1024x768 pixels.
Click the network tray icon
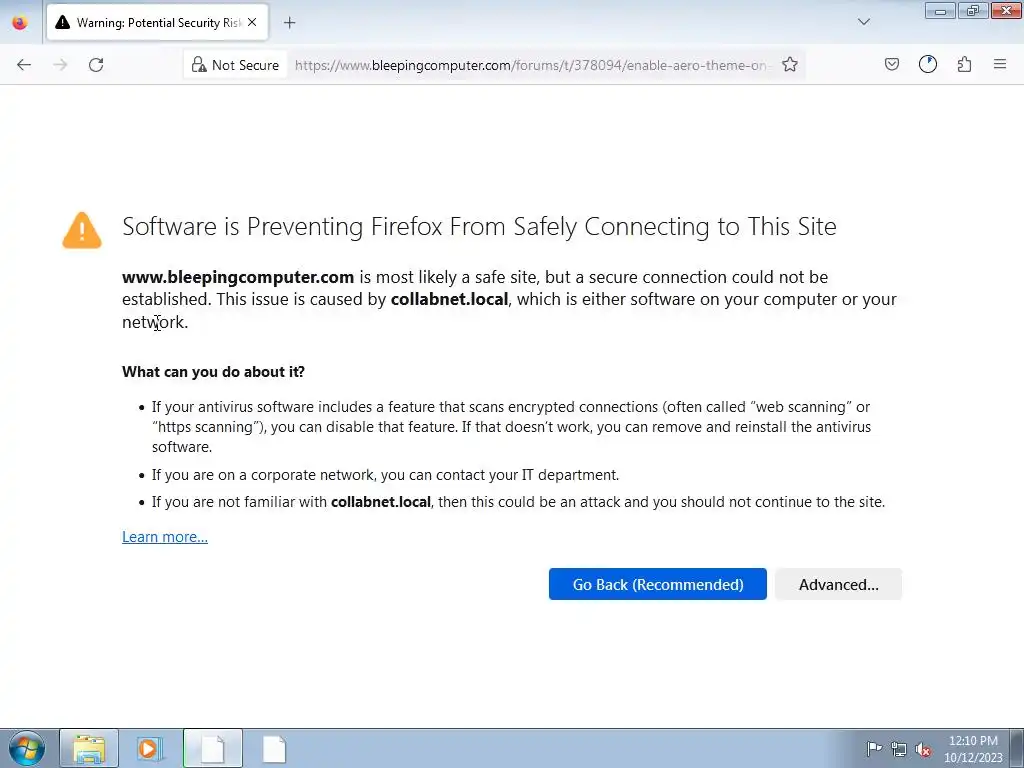click(x=899, y=749)
